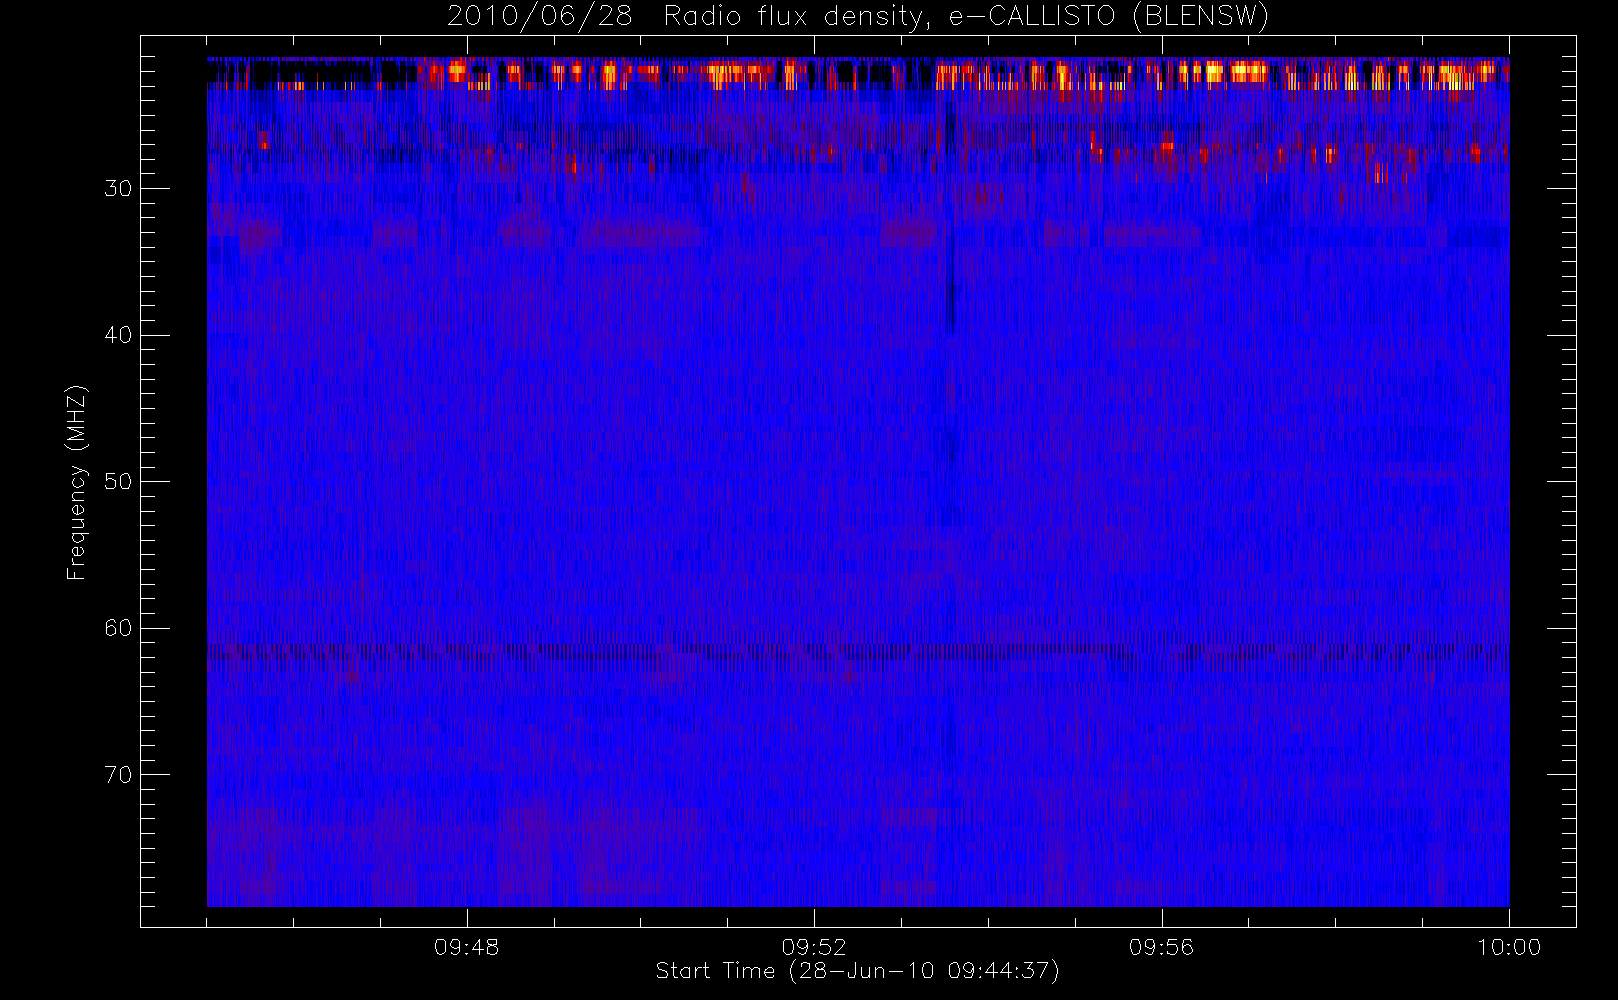This screenshot has height=1000, width=1618.
Task: Click the 40 frequency tick label
Action: (x=118, y=335)
